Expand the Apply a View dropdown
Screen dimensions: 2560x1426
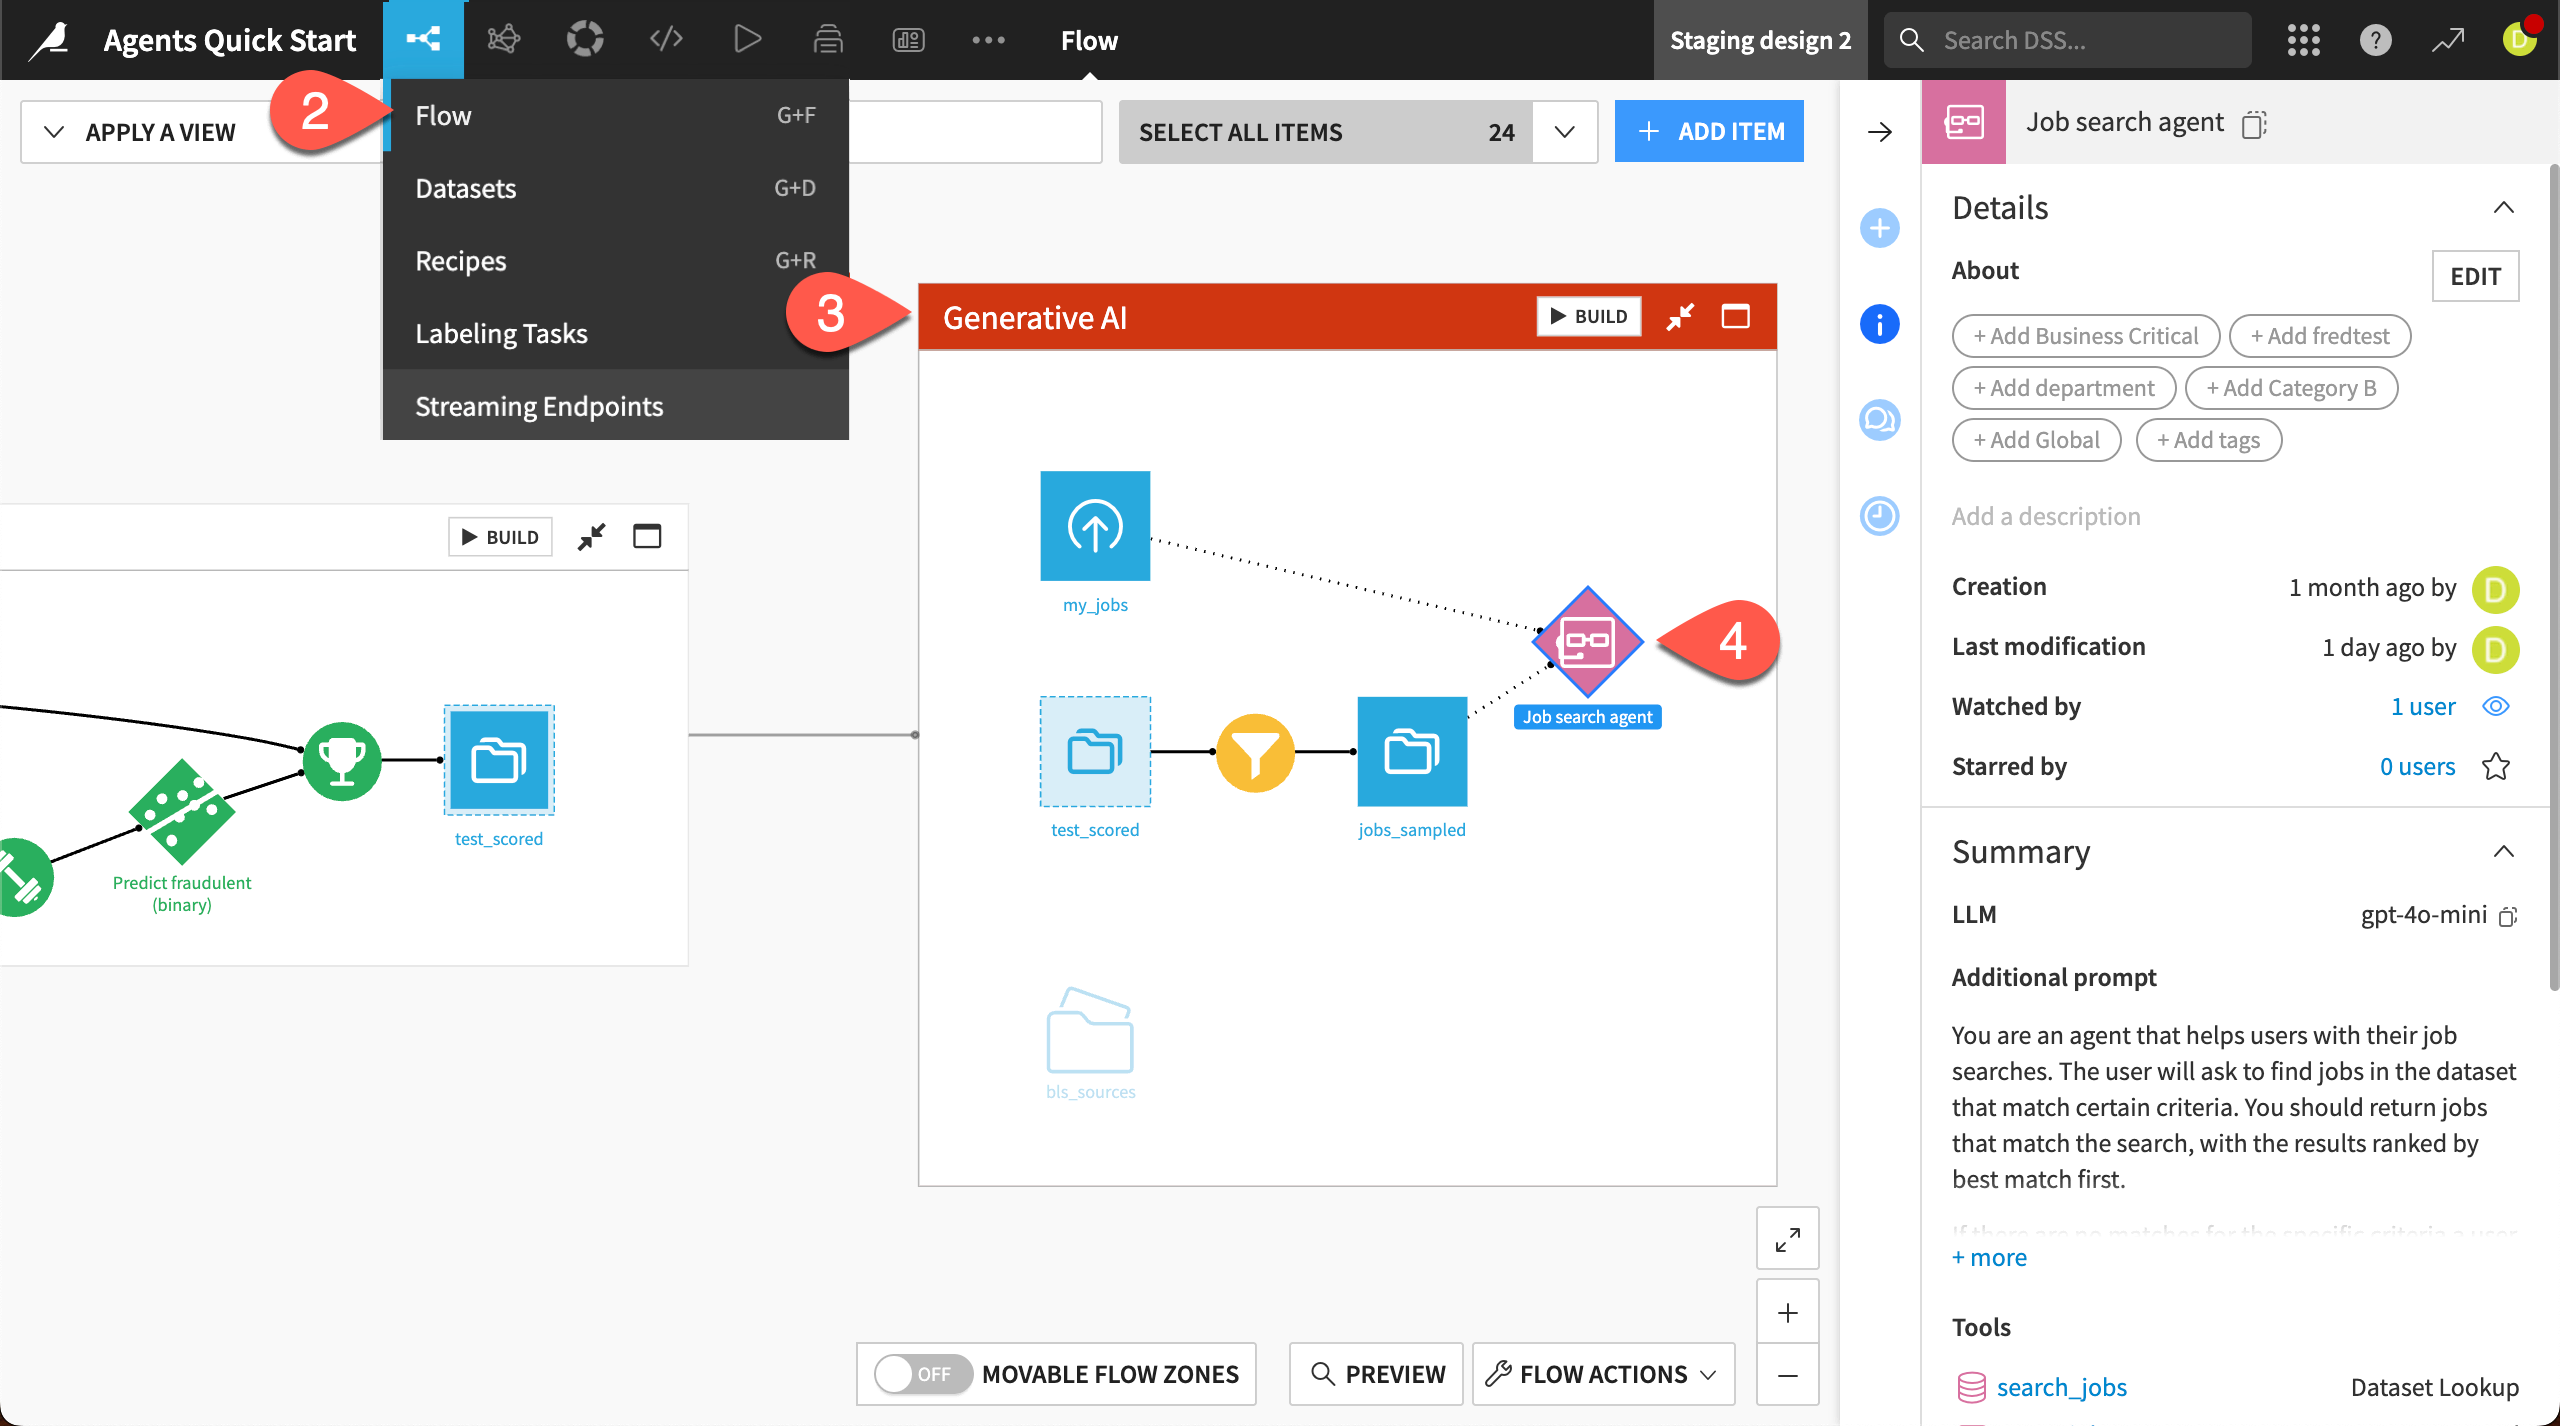click(x=144, y=130)
